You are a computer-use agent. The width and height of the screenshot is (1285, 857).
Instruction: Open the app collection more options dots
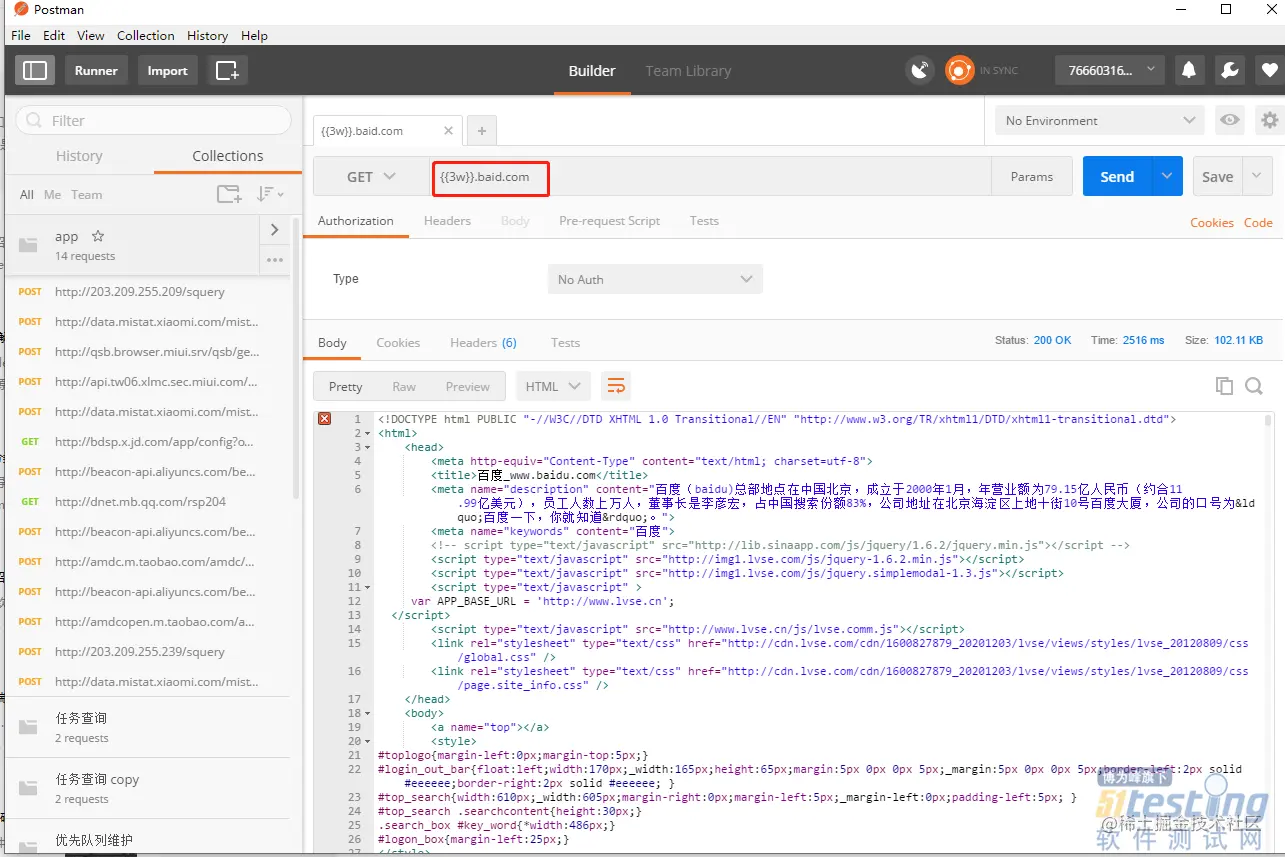(275, 260)
